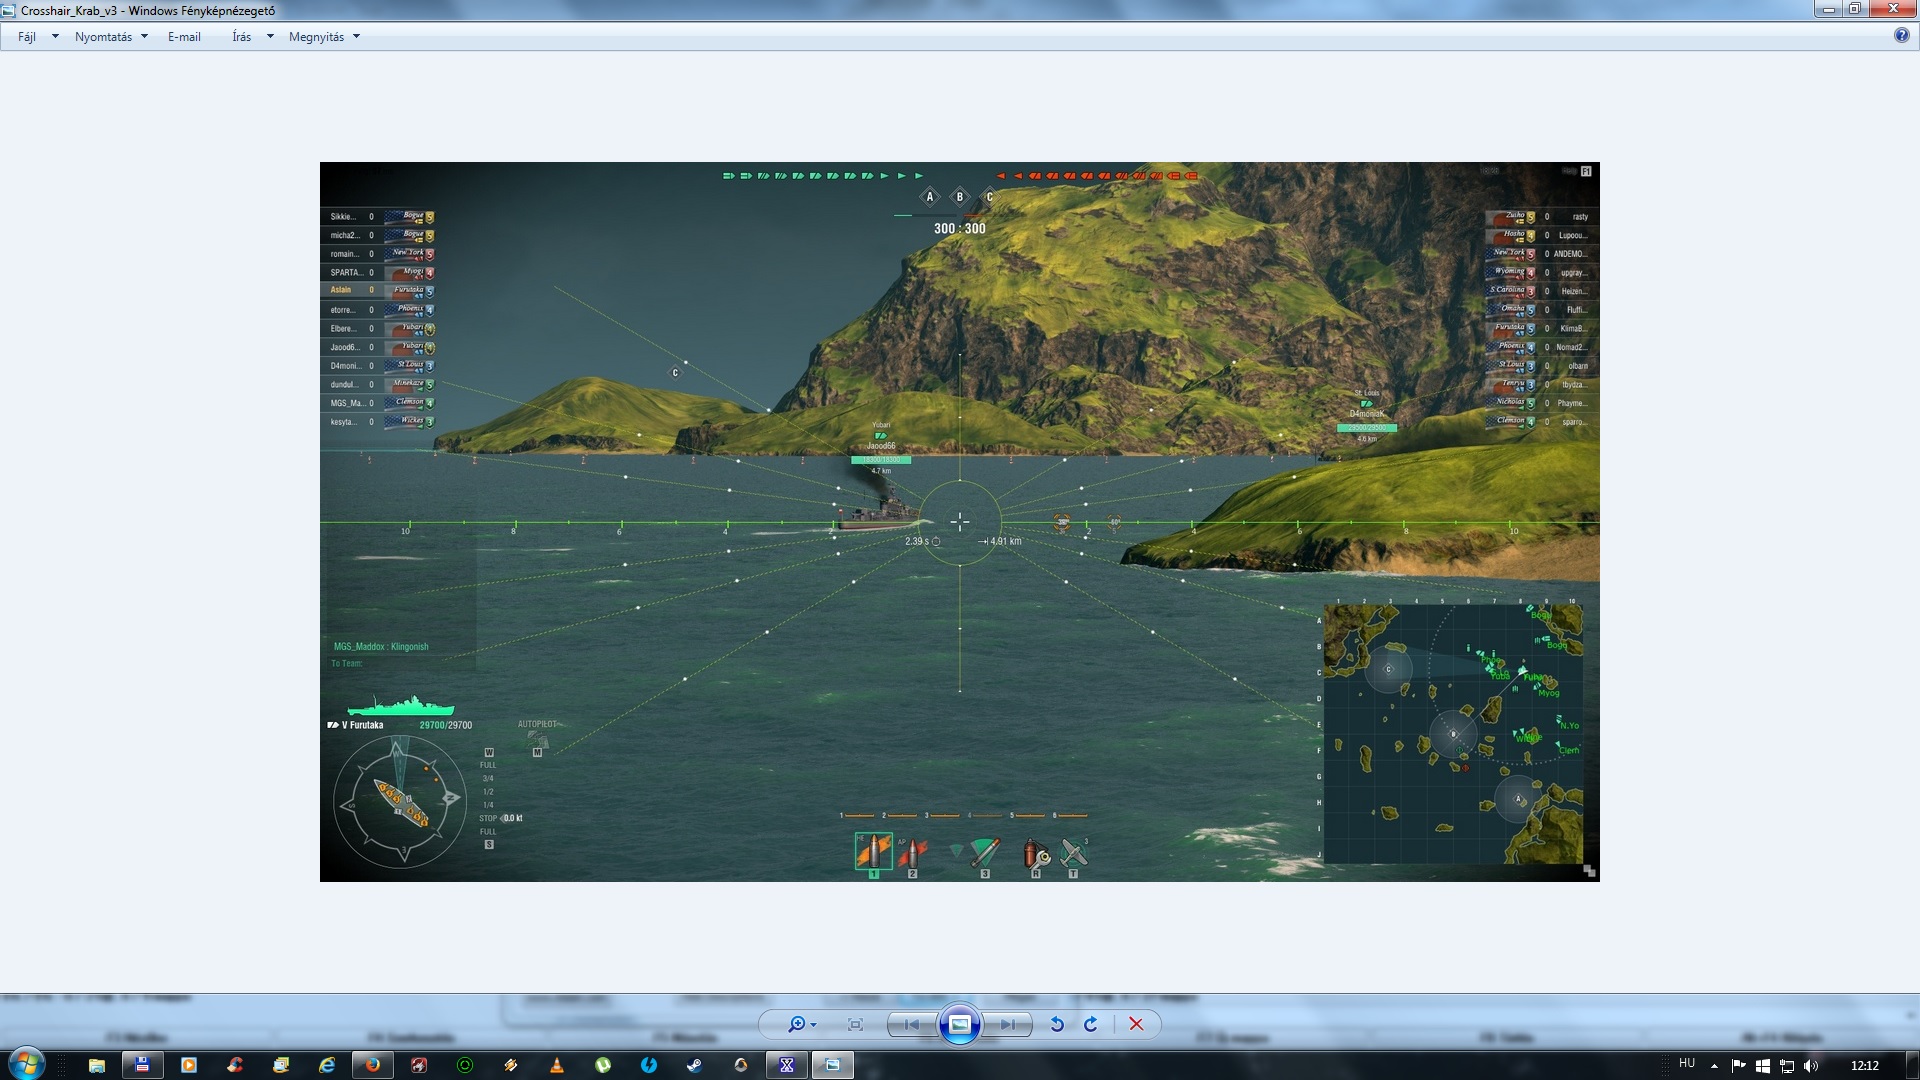Open the volume speaker tray icon
Viewport: 1920px width, 1080px height.
tap(1810, 1065)
